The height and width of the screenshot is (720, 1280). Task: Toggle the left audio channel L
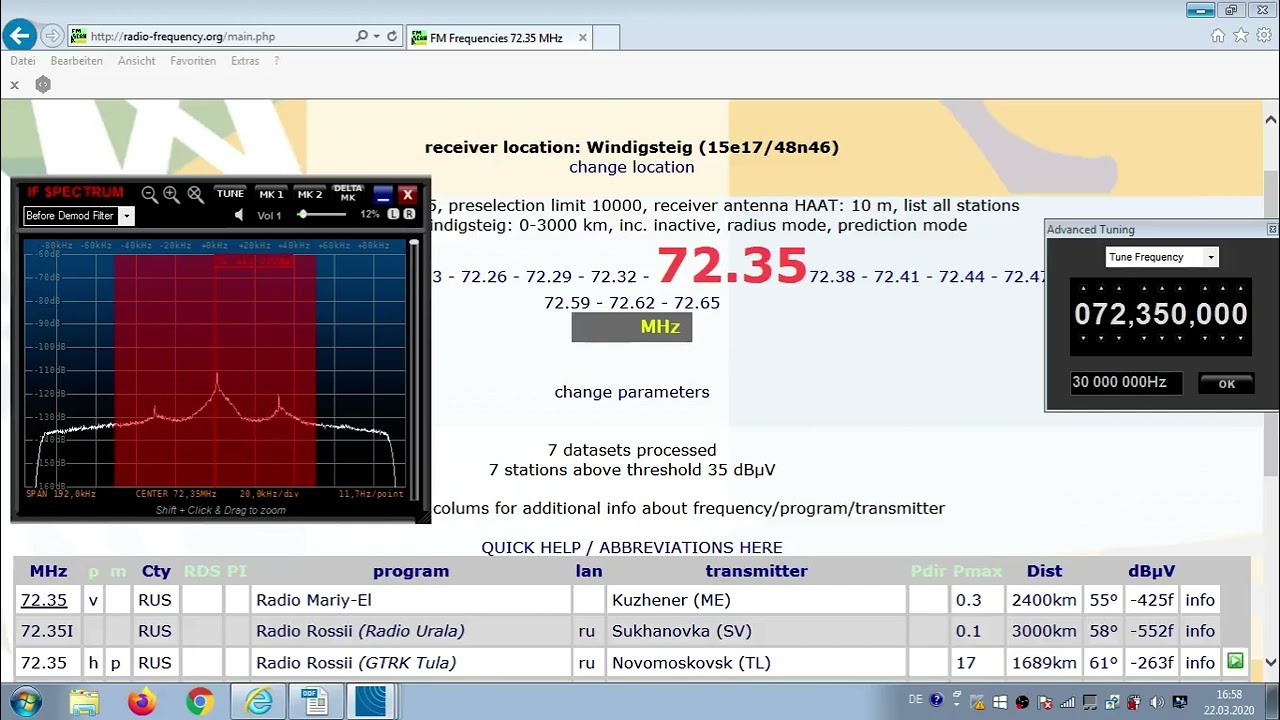point(393,215)
